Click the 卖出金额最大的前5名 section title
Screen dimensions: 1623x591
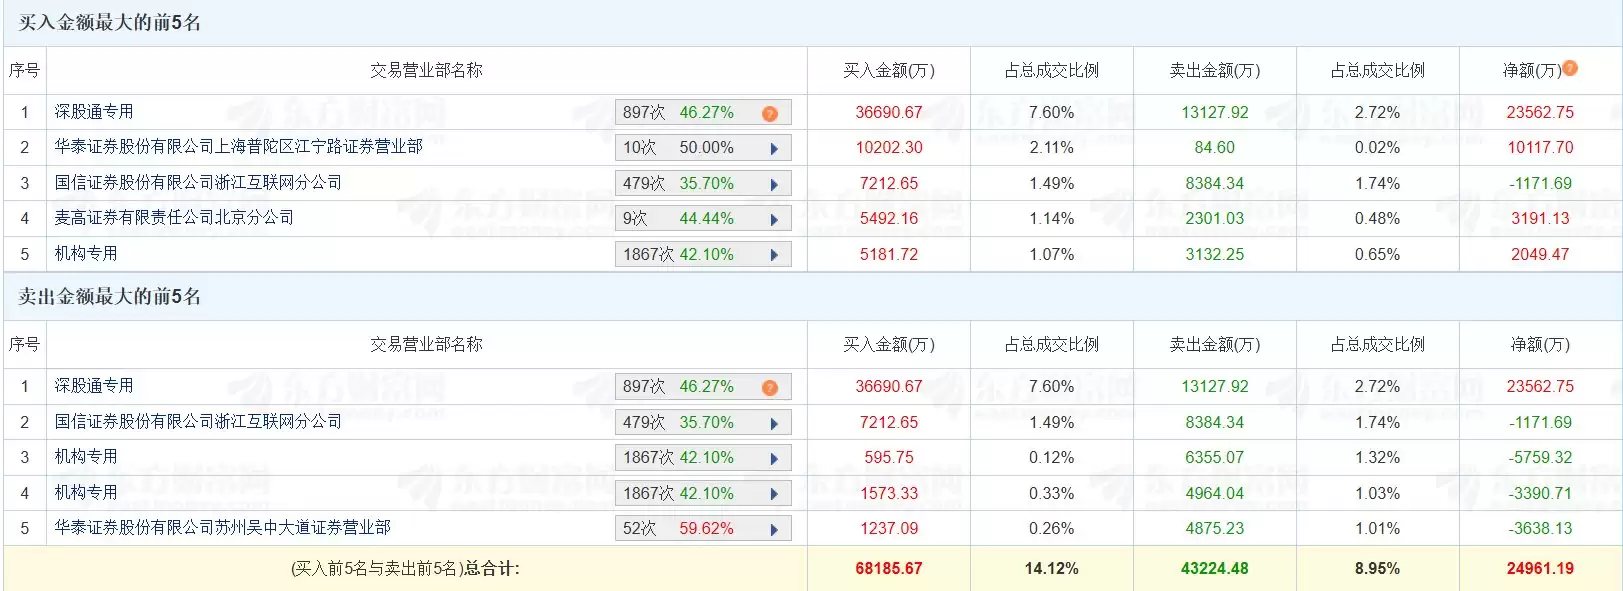(x=110, y=297)
